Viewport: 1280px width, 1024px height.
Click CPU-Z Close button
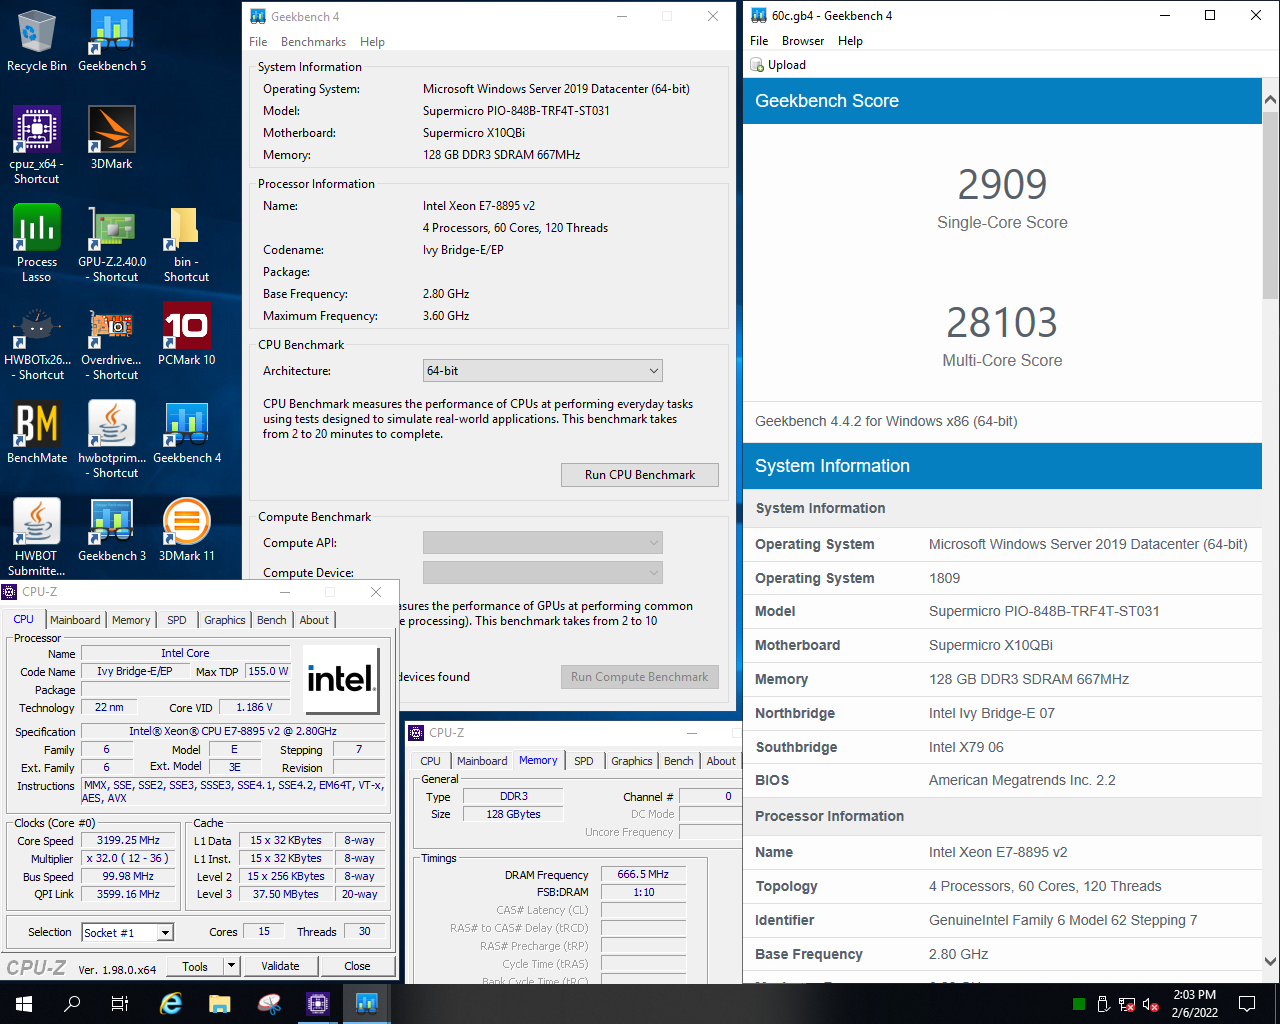pos(357,966)
